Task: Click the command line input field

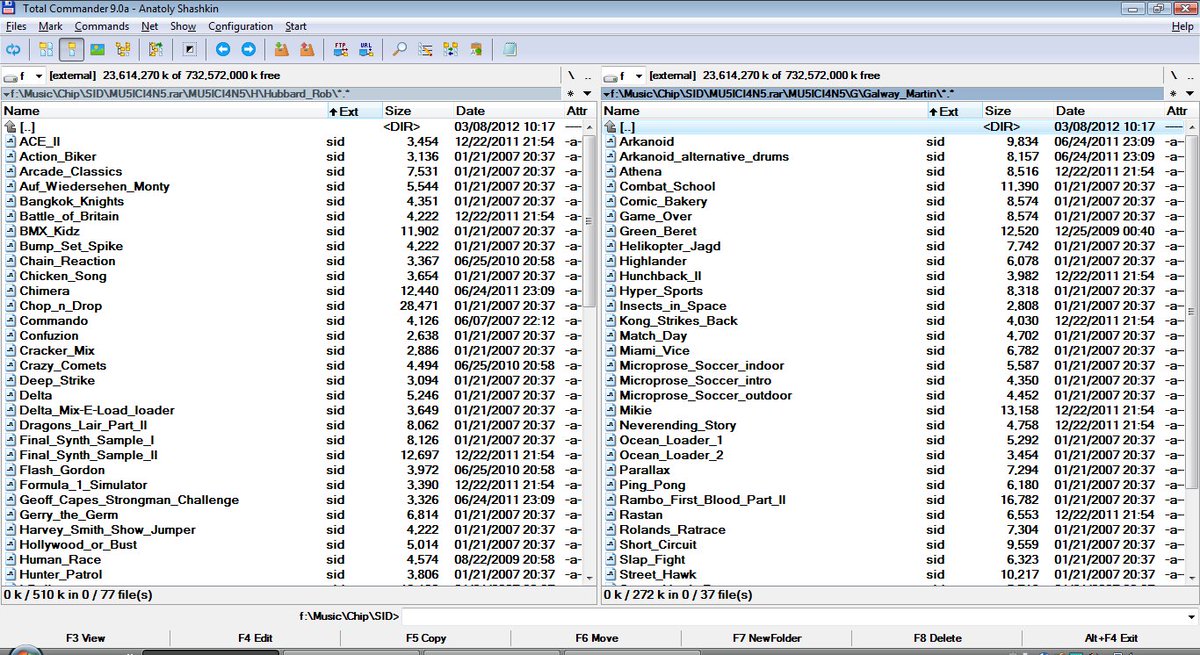Action: [798, 616]
